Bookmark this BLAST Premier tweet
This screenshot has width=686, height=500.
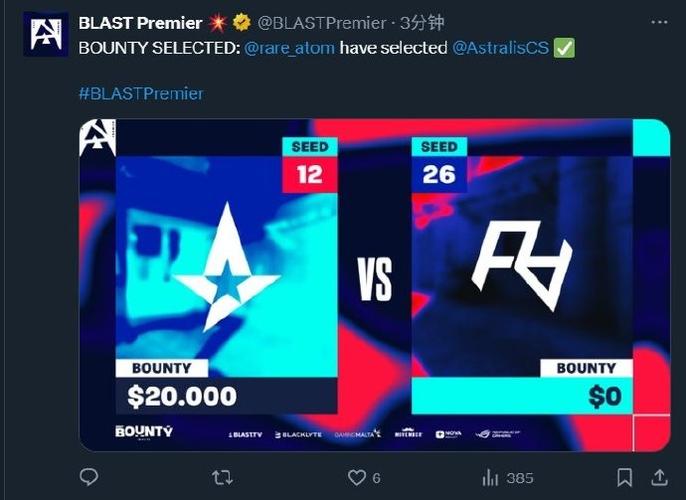tap(624, 477)
